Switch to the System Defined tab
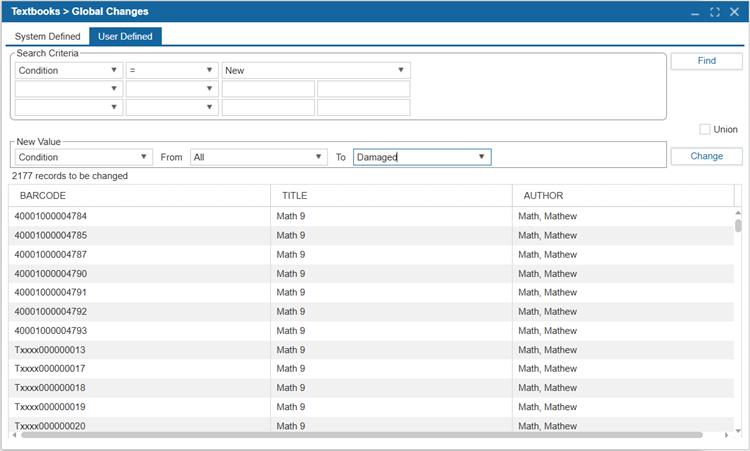The width and height of the screenshot is (750, 451). point(47,36)
